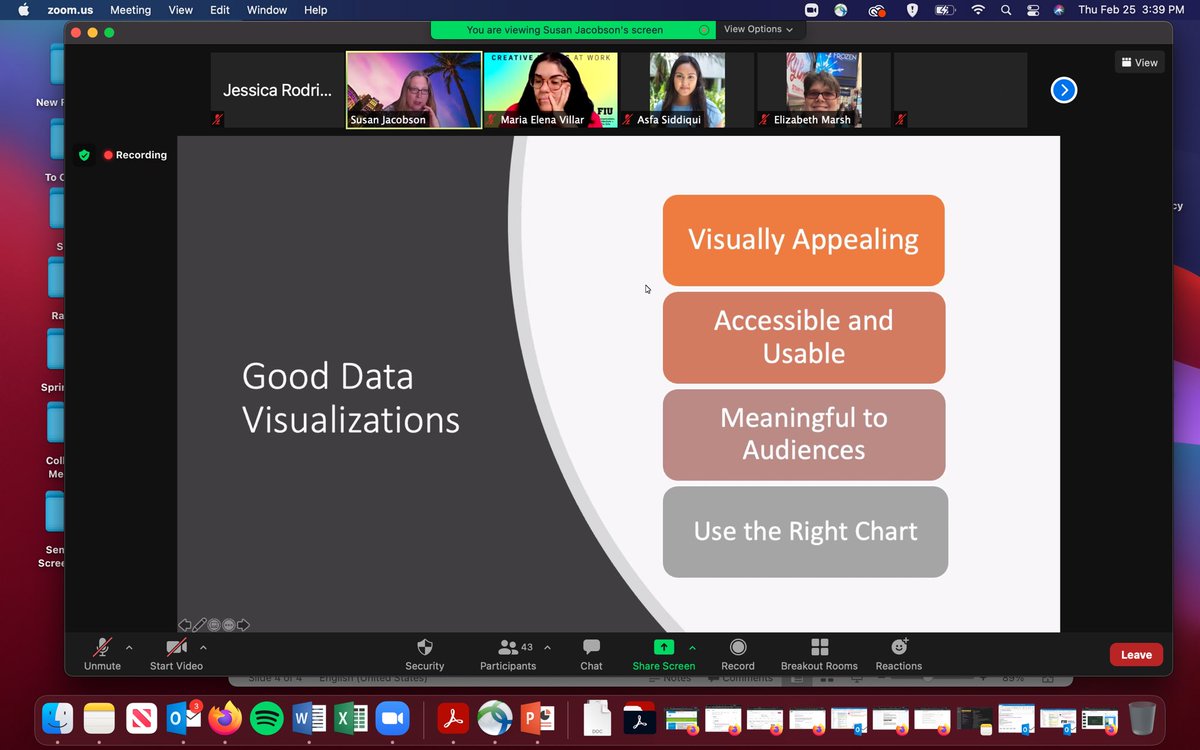Screen dimensions: 1200x750
Task: Click the View layout button
Action: (x=1140, y=62)
